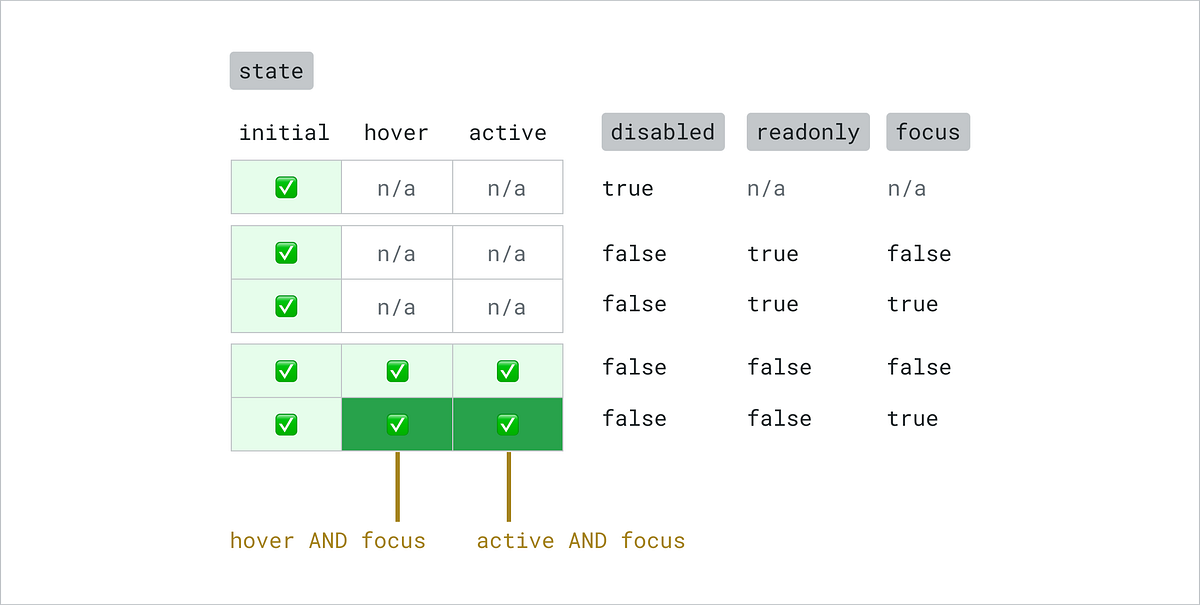The width and height of the screenshot is (1200, 605).
Task: Click the initial column header
Action: pyautogui.click(x=284, y=133)
